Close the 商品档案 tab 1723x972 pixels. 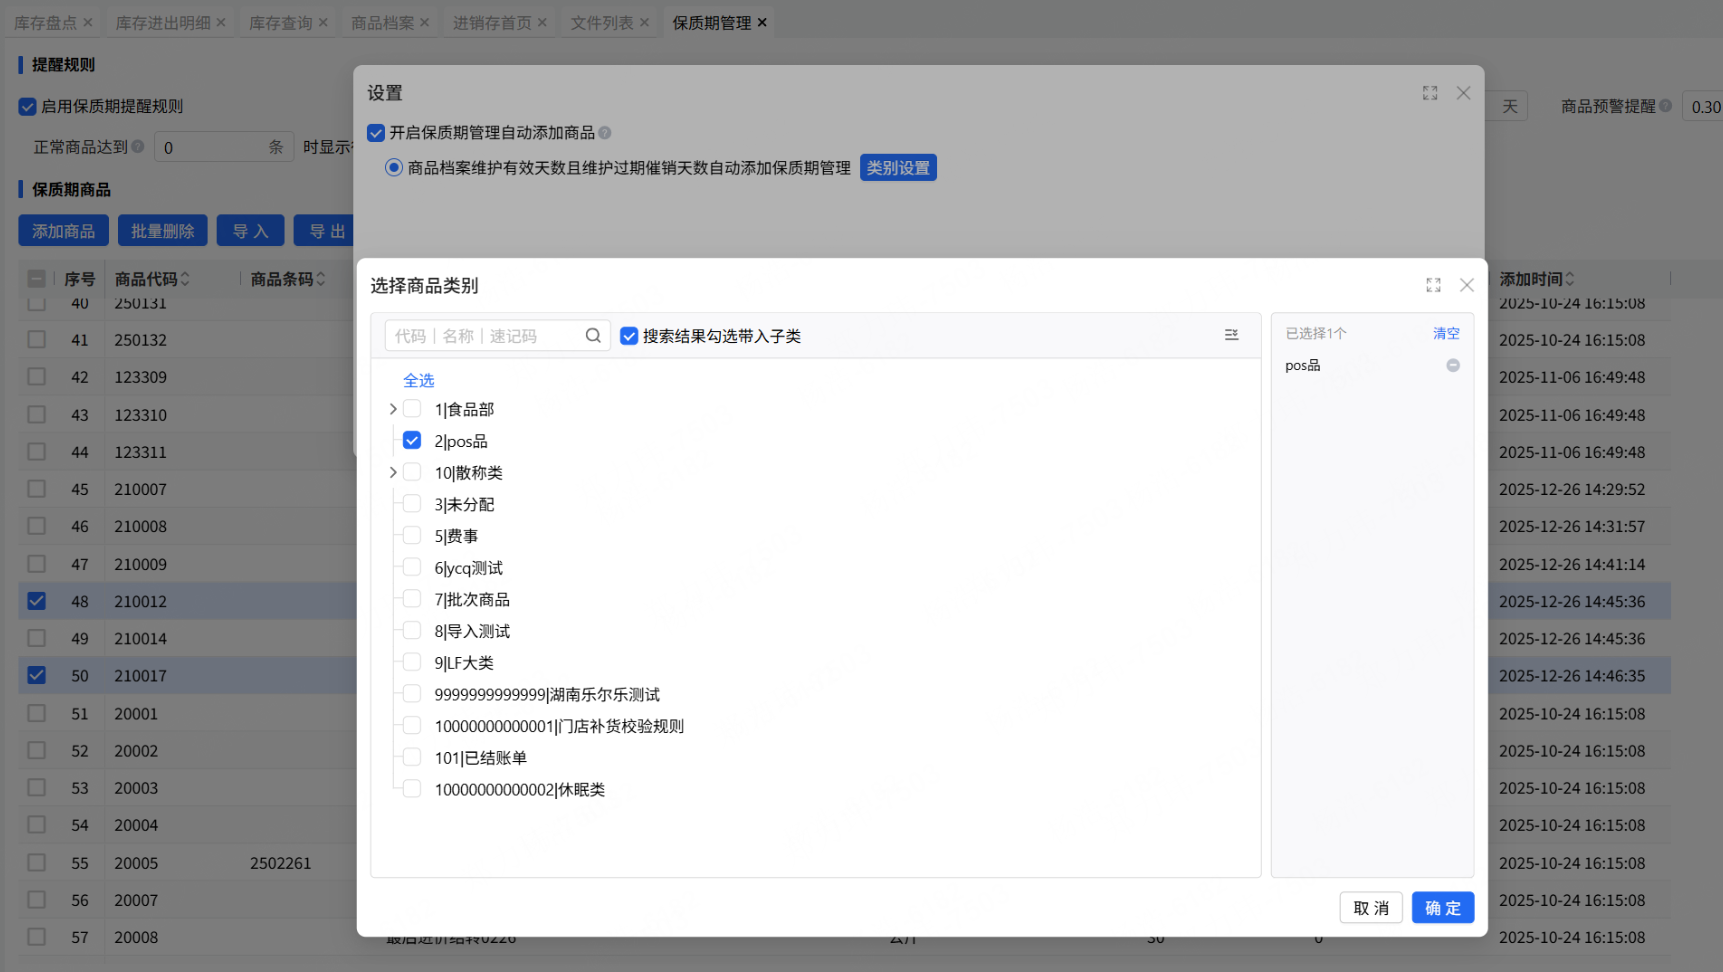tap(425, 22)
